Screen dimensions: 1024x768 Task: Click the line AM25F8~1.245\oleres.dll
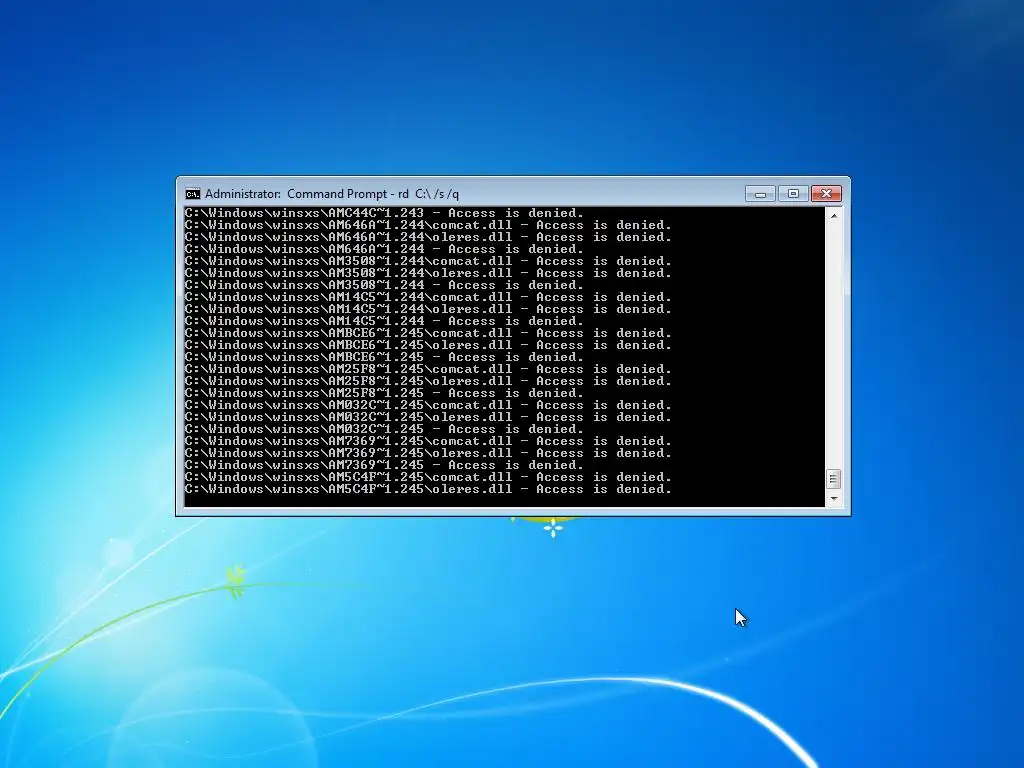428,381
